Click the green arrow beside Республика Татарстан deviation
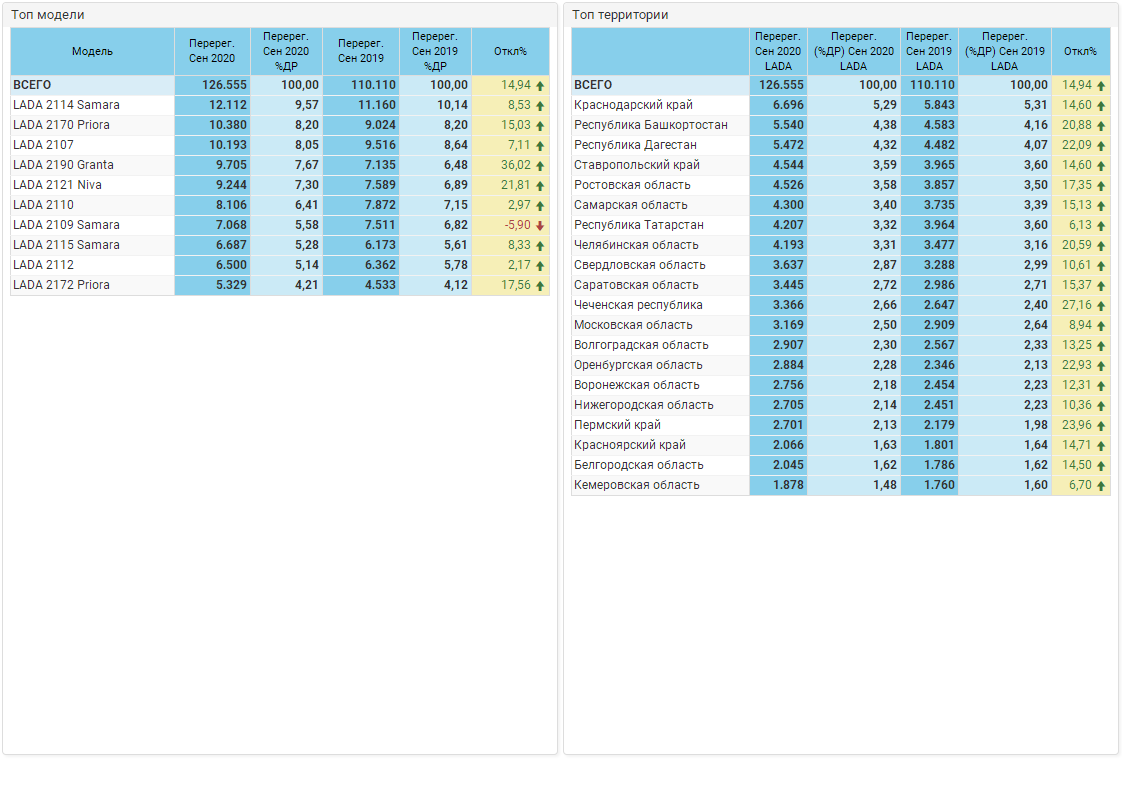Image resolution: width=1122 pixels, height=793 pixels. point(1101,225)
